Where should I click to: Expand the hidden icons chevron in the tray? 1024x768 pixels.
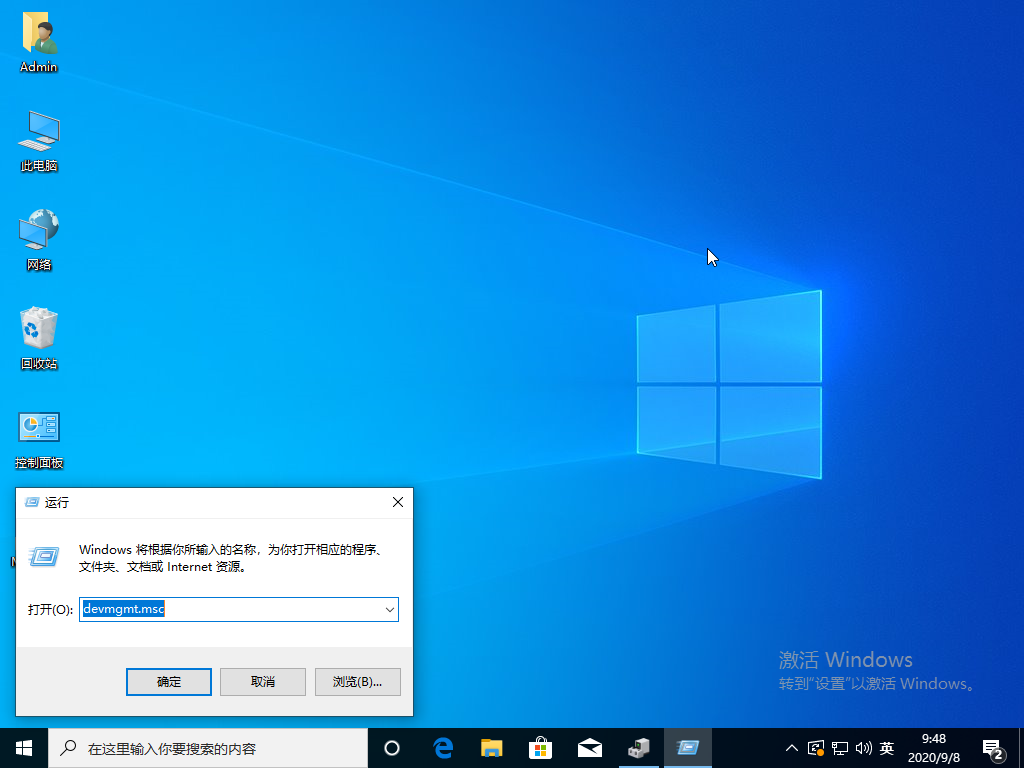point(791,747)
